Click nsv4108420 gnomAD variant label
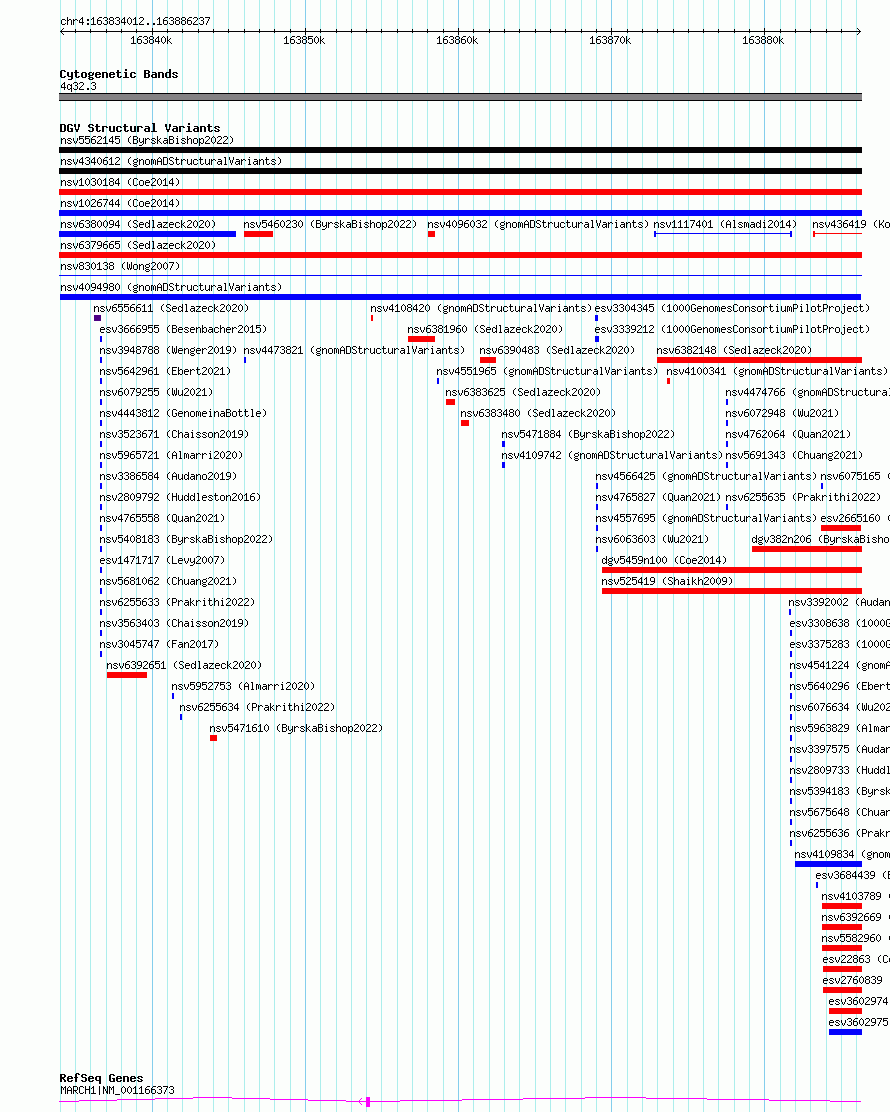890x1112 pixels. click(x=481, y=308)
